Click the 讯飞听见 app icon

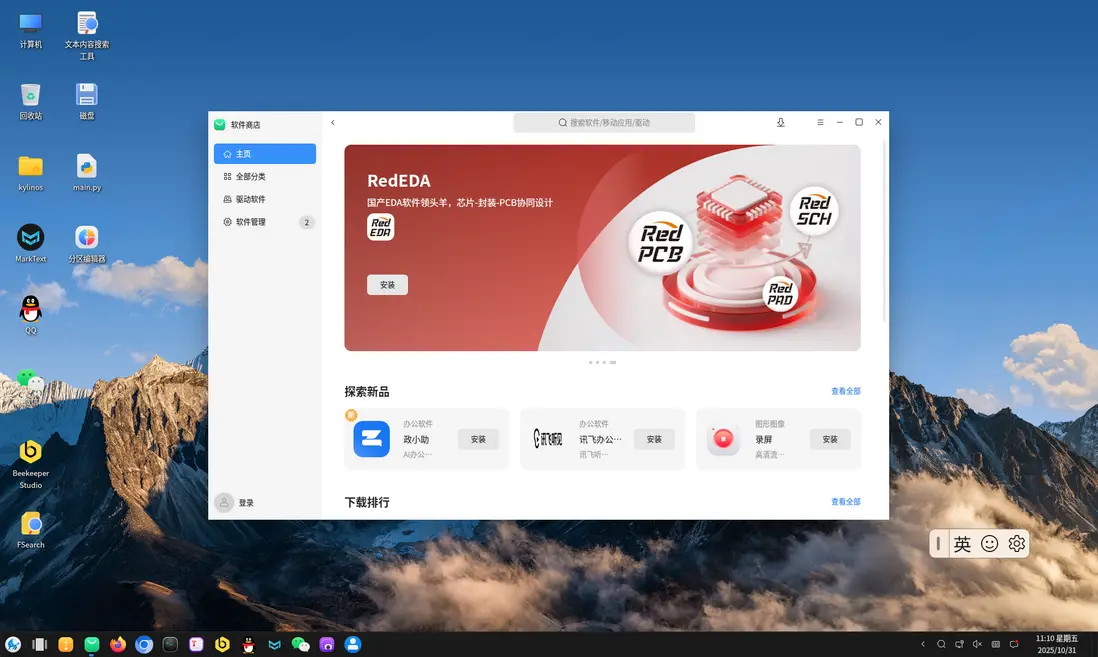pos(548,439)
